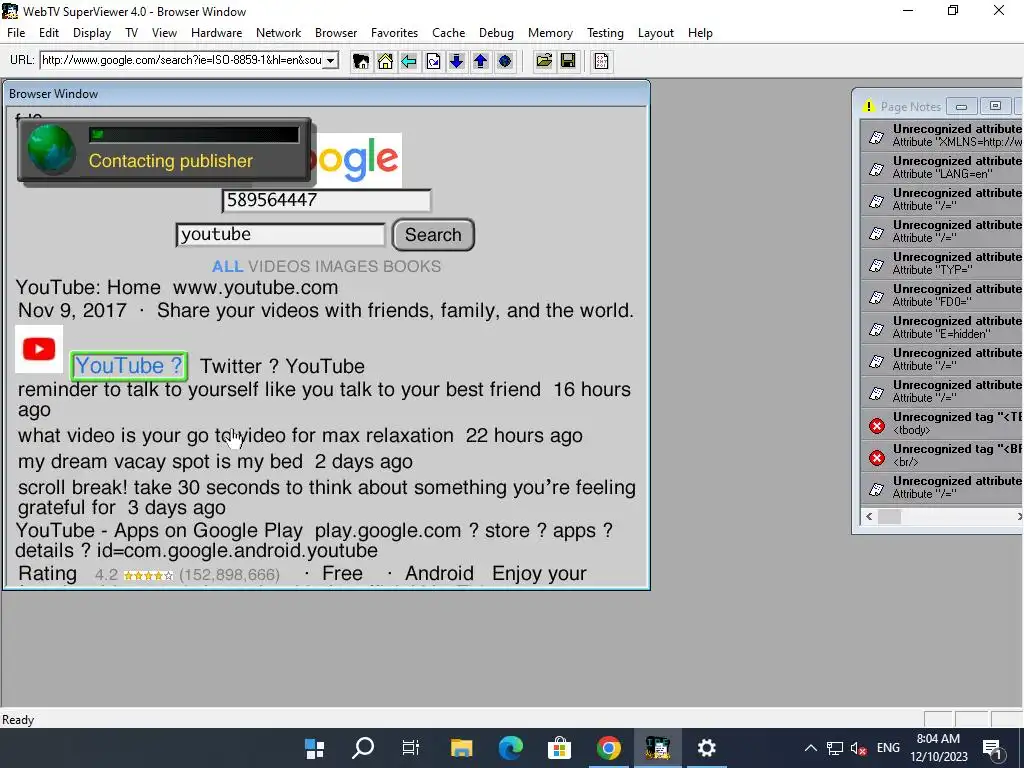Open Settings gear on taskbar
This screenshot has width=1024, height=768.
pos(707,748)
